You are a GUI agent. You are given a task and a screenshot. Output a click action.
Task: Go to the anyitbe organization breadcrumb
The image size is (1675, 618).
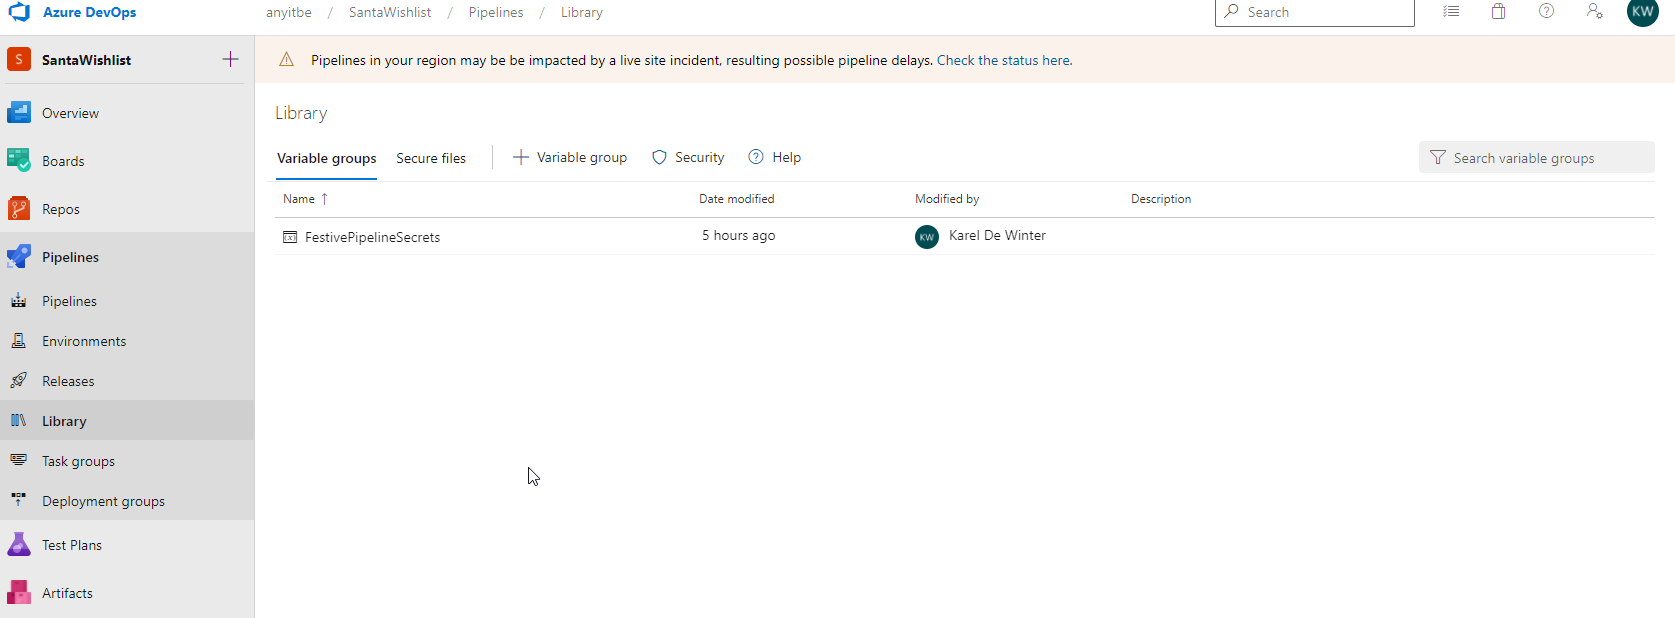tap(289, 12)
